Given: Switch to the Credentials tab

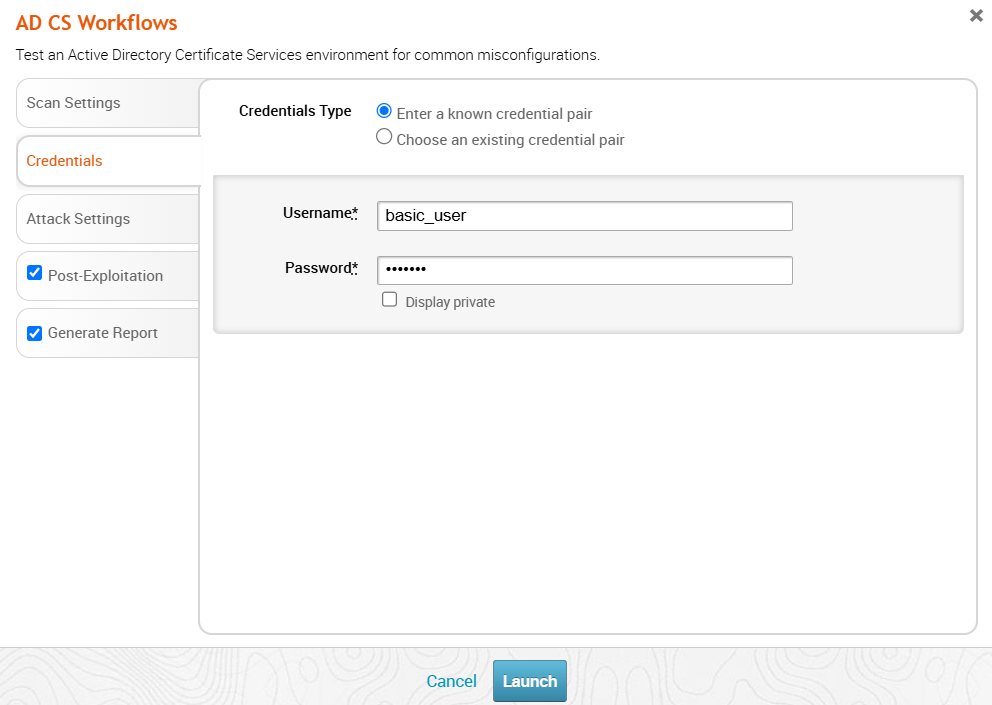Looking at the screenshot, I should tap(64, 161).
